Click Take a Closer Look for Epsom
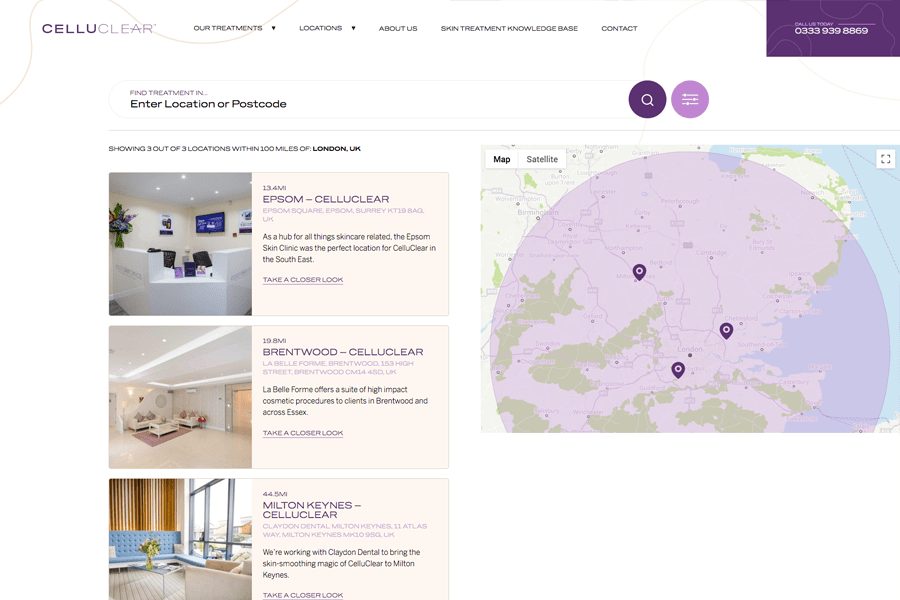Image resolution: width=900 pixels, height=600 pixels. [x=302, y=280]
